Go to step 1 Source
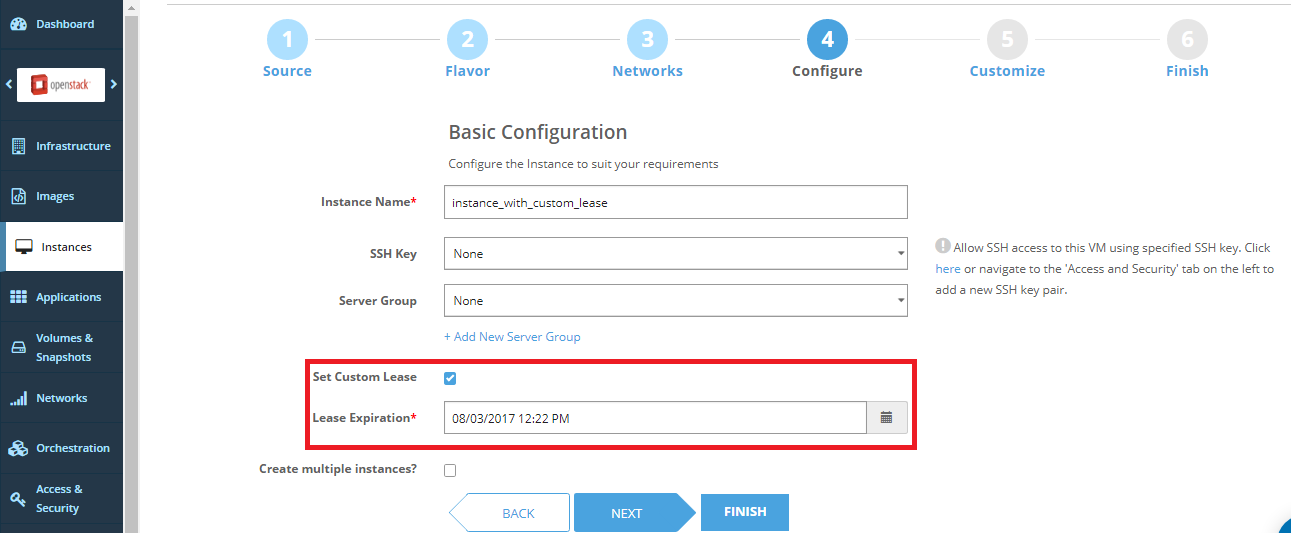The height and width of the screenshot is (533, 1291). click(287, 41)
